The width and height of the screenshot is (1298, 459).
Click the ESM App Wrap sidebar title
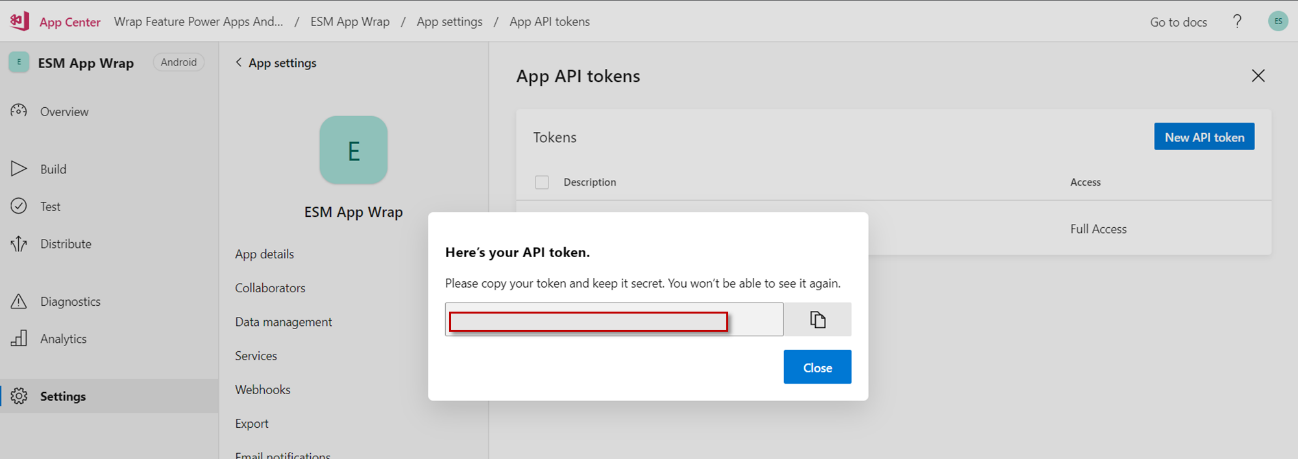pyautogui.click(x=86, y=63)
